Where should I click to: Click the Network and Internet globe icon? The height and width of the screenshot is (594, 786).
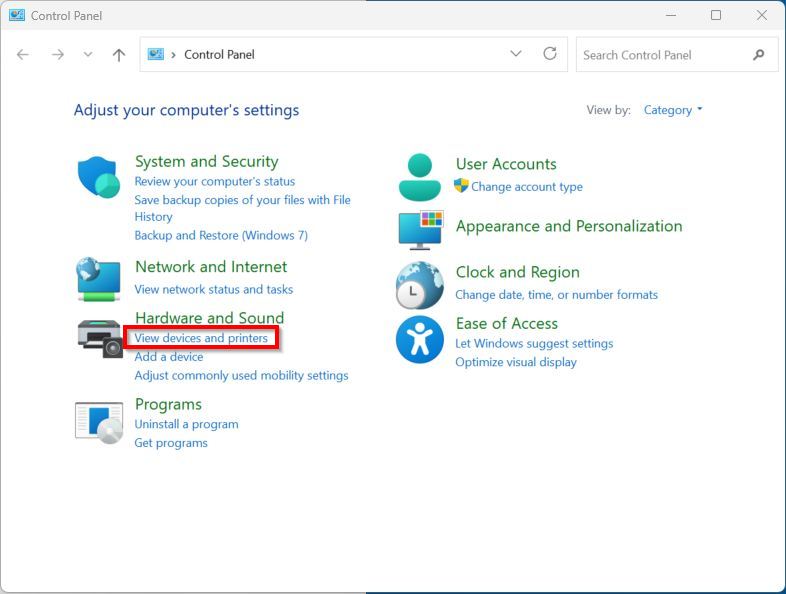99,279
